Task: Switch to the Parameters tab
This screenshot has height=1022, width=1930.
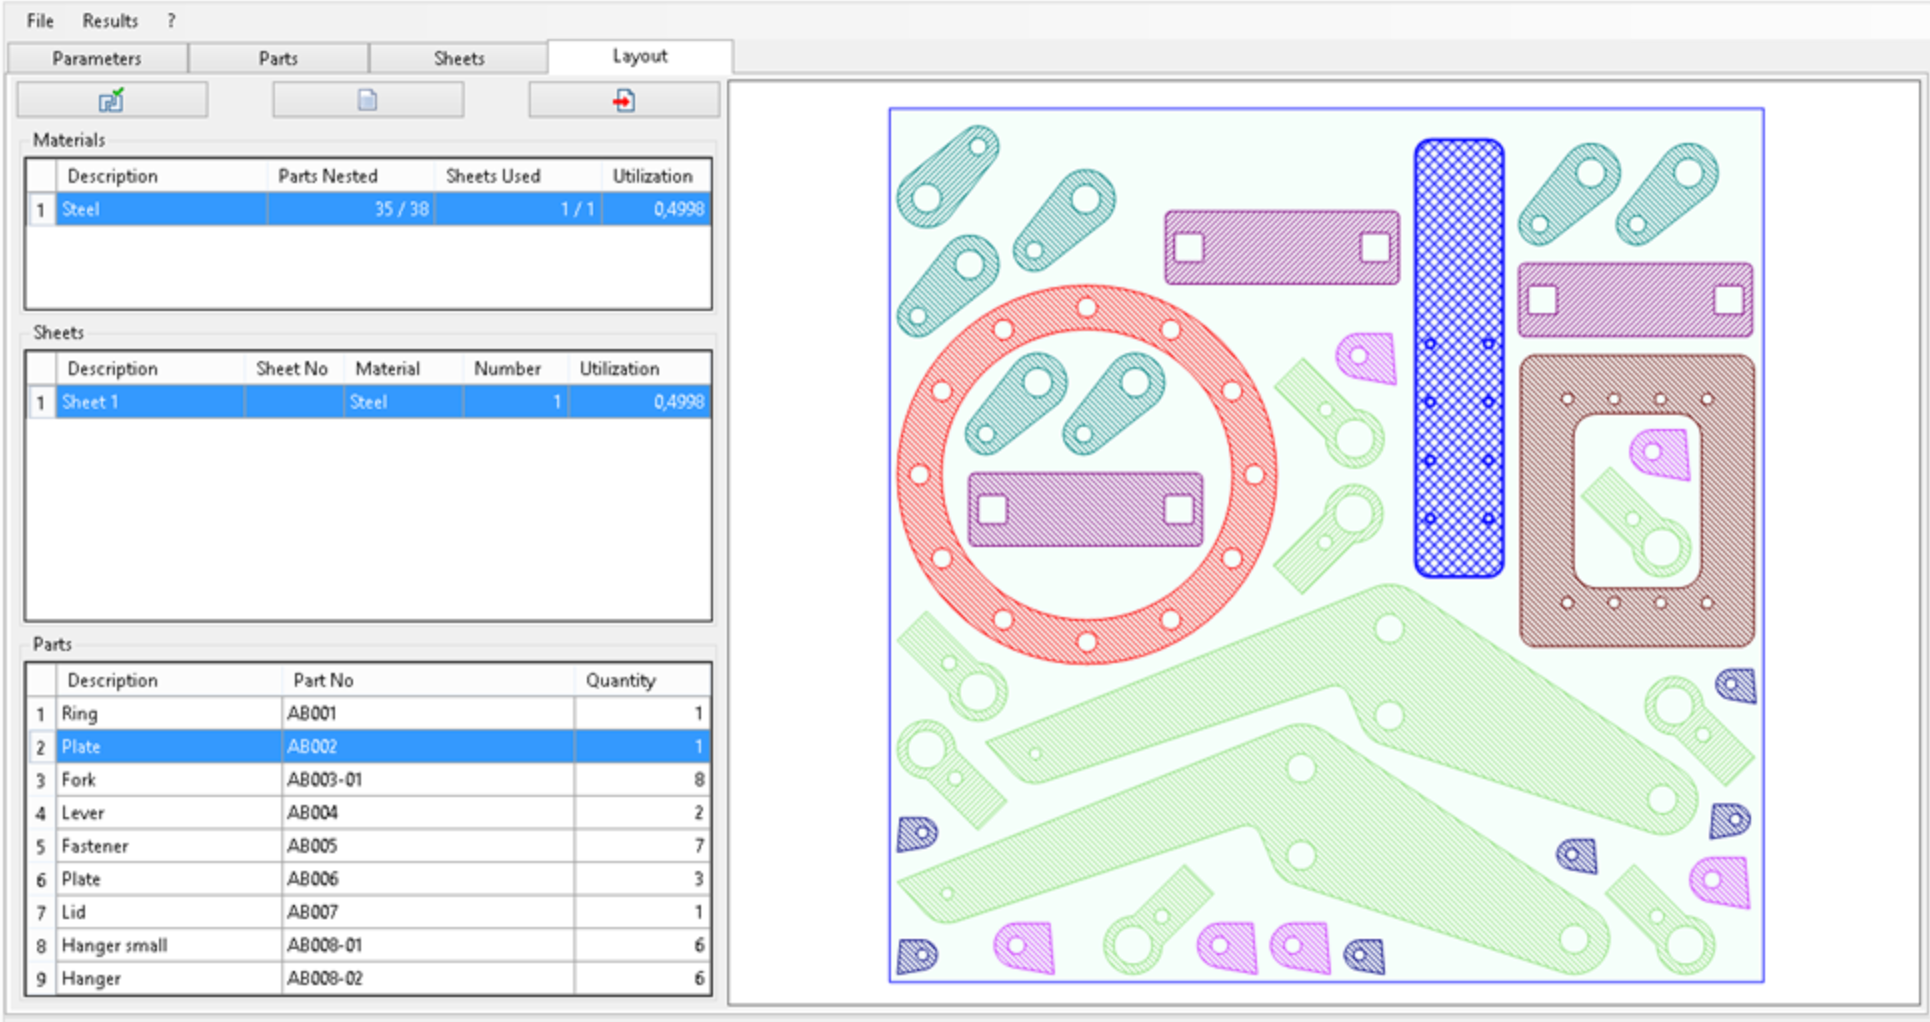Action: point(97,58)
